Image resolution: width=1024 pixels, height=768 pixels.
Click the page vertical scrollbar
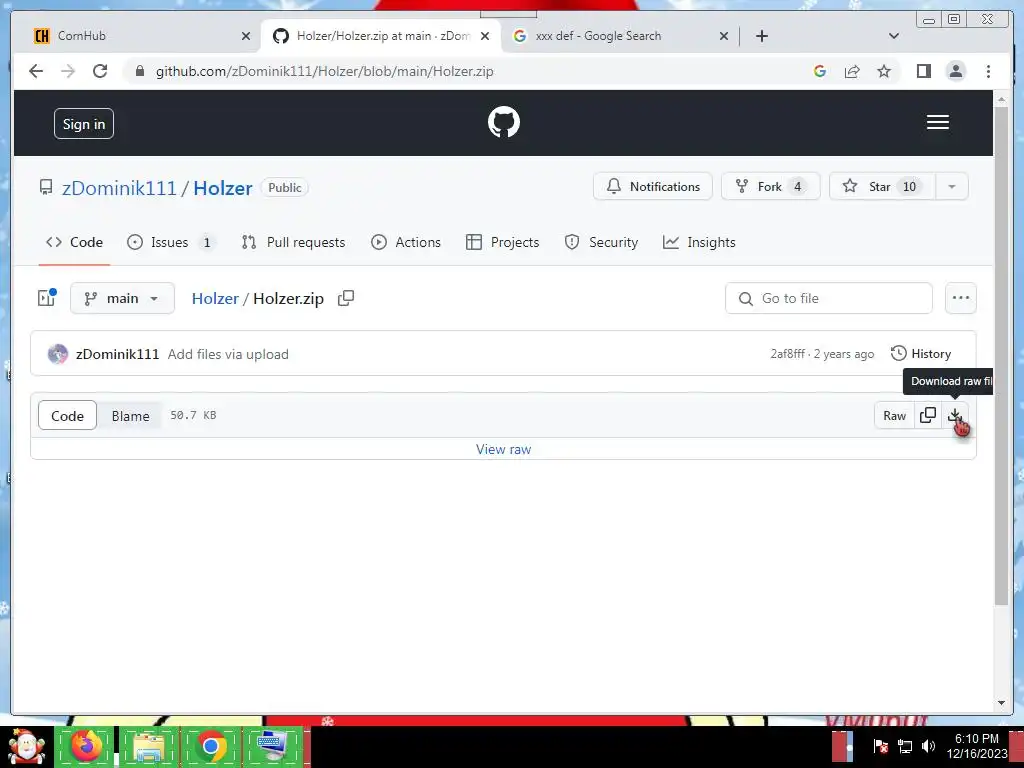[1001, 356]
